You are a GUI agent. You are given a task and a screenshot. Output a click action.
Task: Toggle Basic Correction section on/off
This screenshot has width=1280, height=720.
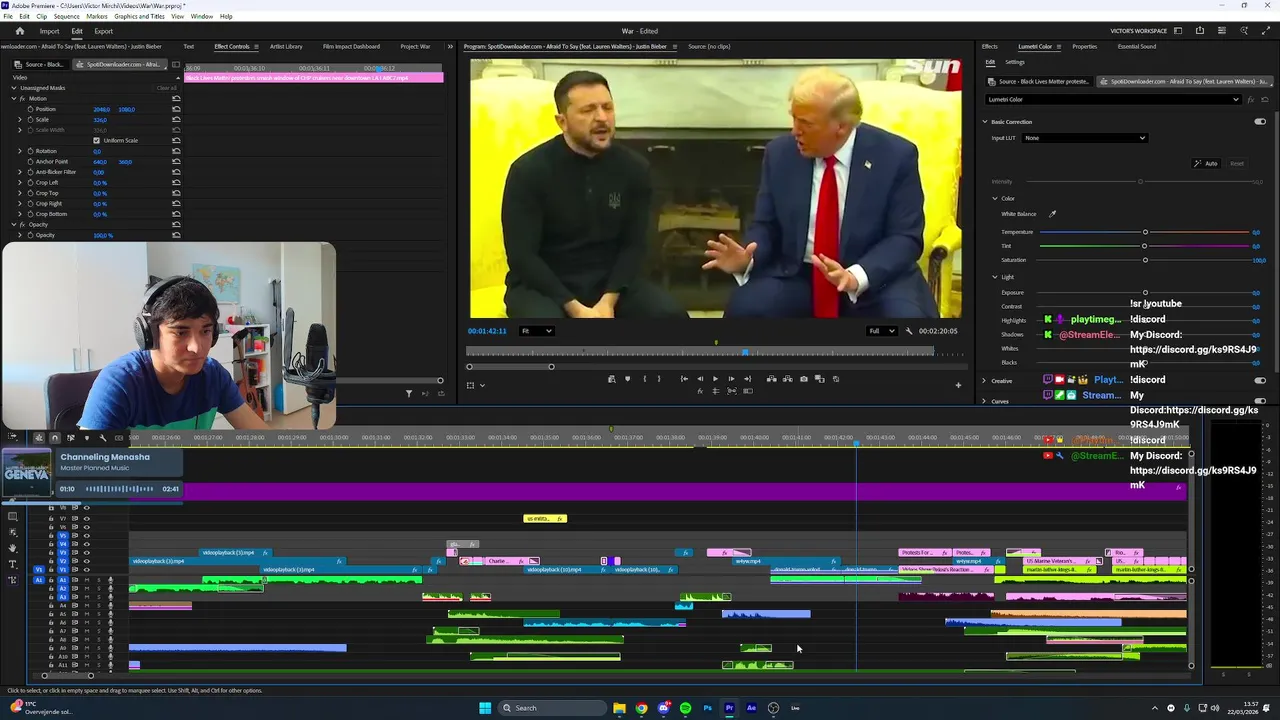(x=1260, y=122)
